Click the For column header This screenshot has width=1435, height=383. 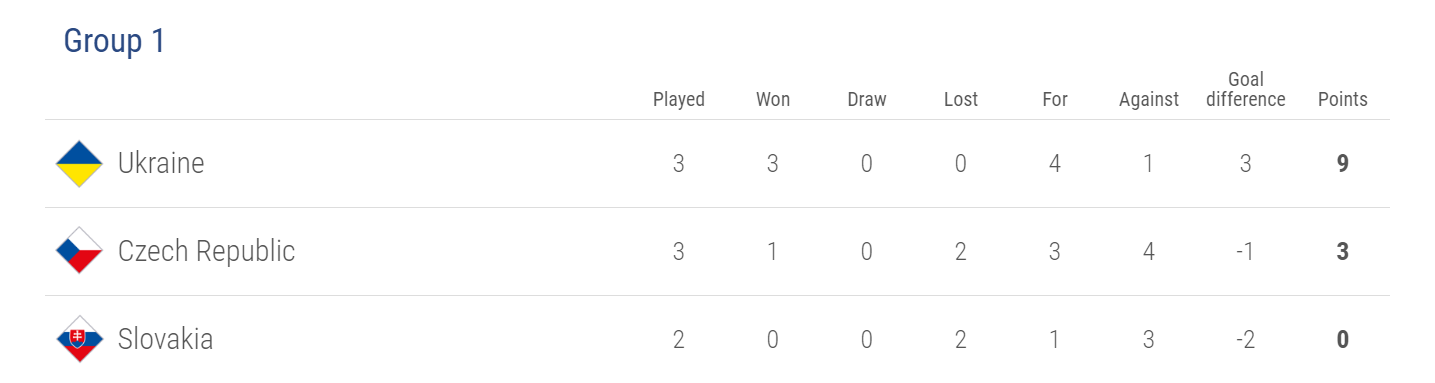[1055, 99]
